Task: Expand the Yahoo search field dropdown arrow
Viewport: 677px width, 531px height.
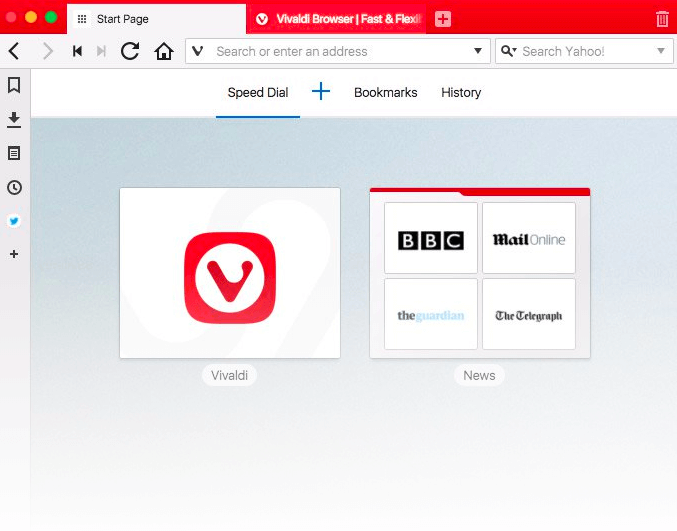Action: click(661, 51)
